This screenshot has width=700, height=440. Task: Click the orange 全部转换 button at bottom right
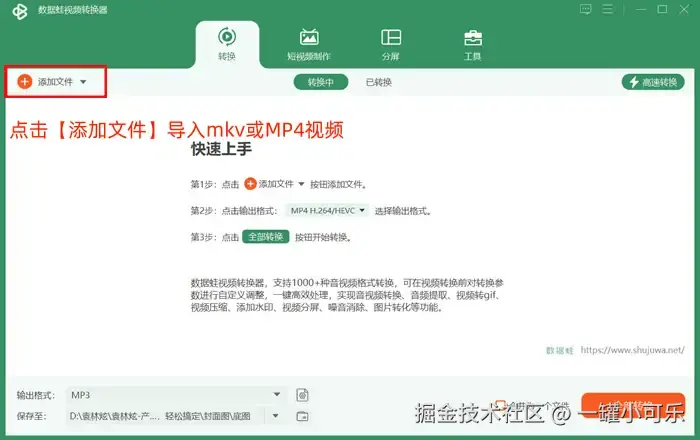tap(633, 406)
